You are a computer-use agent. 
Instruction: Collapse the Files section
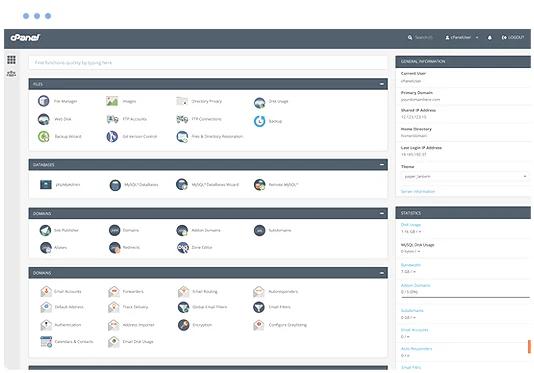coord(382,84)
